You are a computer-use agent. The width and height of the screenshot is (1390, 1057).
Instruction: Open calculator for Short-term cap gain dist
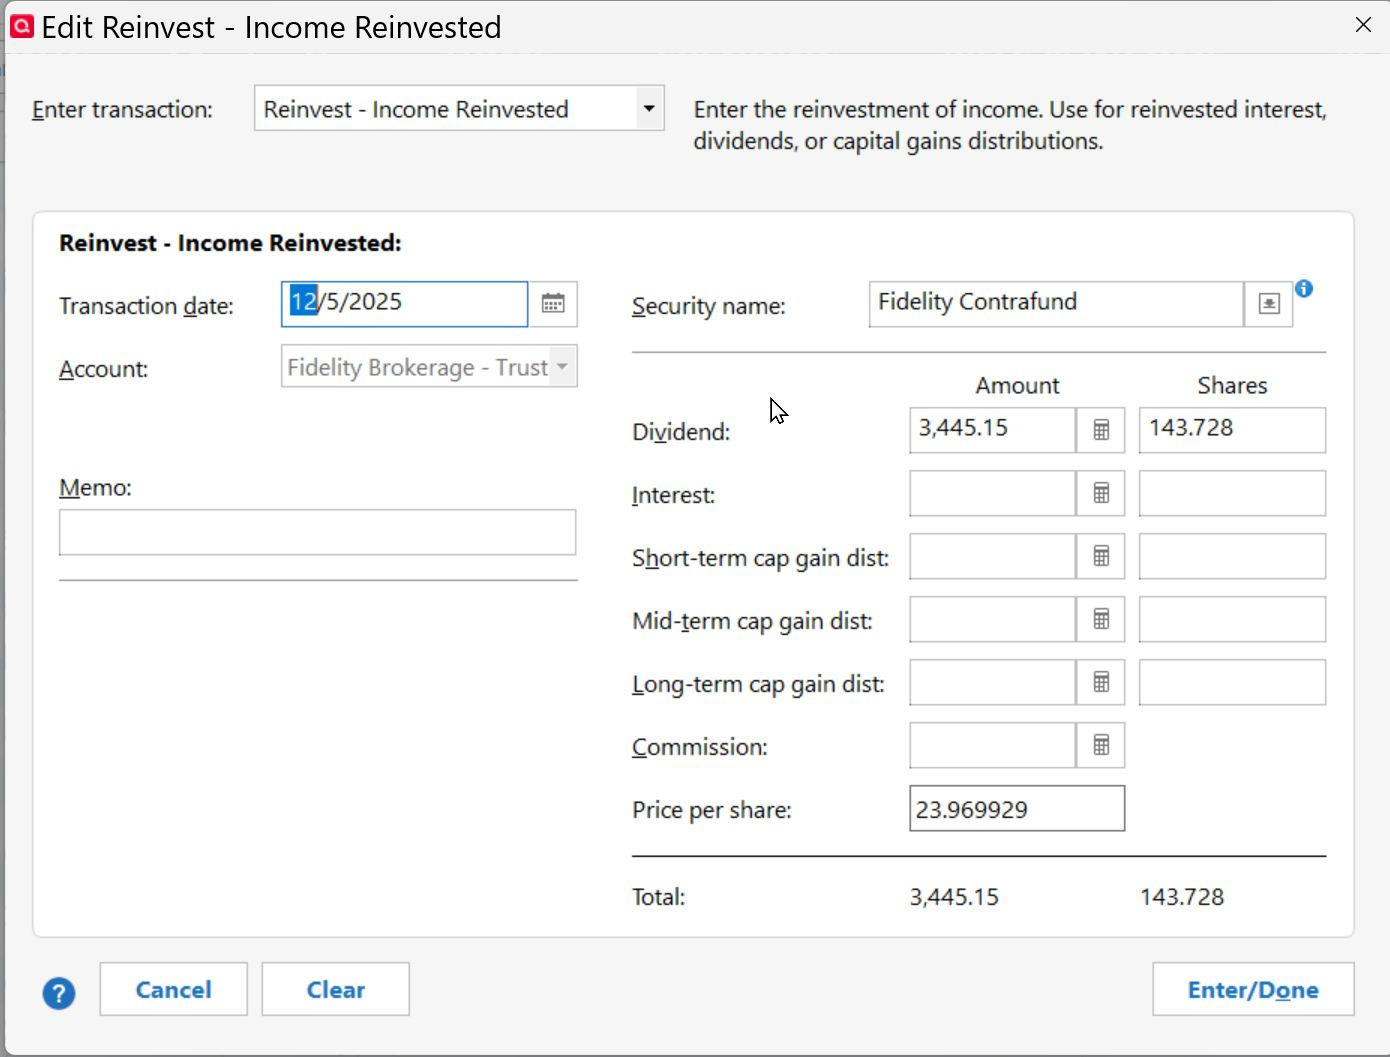pos(1101,556)
